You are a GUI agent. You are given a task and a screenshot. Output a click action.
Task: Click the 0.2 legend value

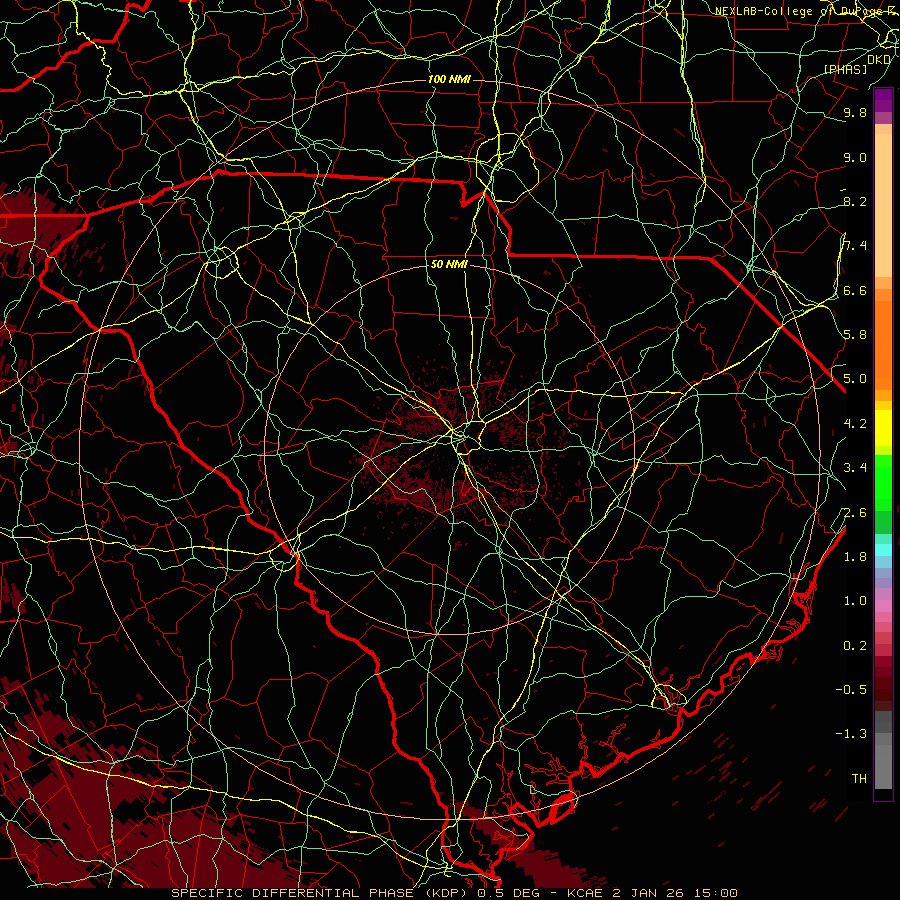[x=855, y=646]
